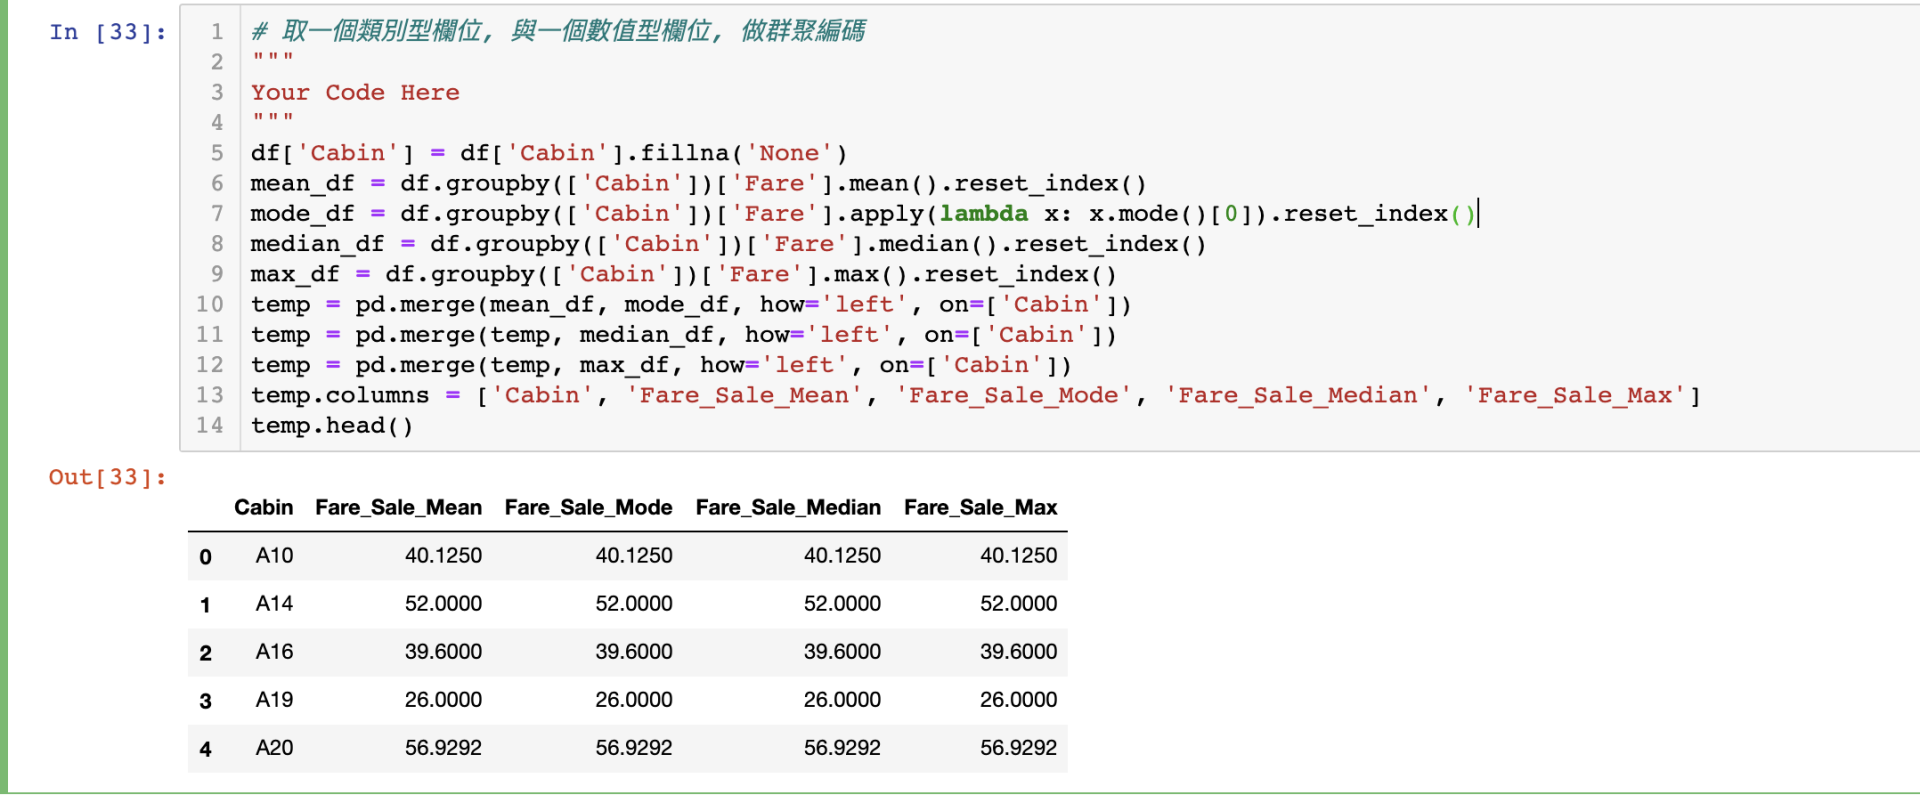Click the mean_df assignment line
This screenshot has height=795, width=1920.
(x=698, y=184)
